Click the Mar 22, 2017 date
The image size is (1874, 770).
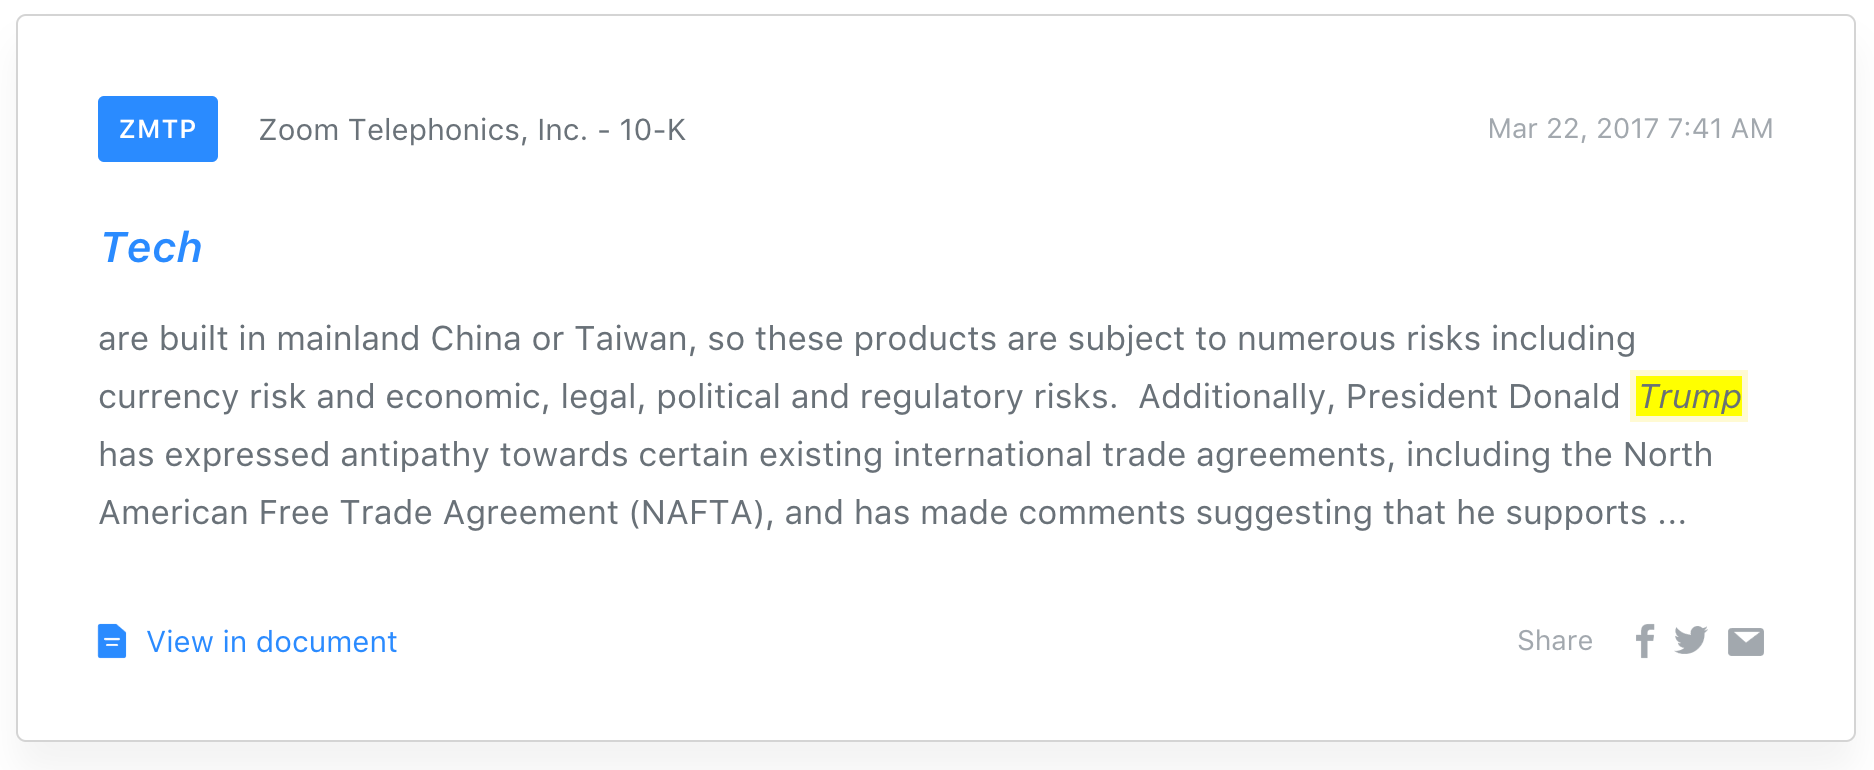[1572, 129]
